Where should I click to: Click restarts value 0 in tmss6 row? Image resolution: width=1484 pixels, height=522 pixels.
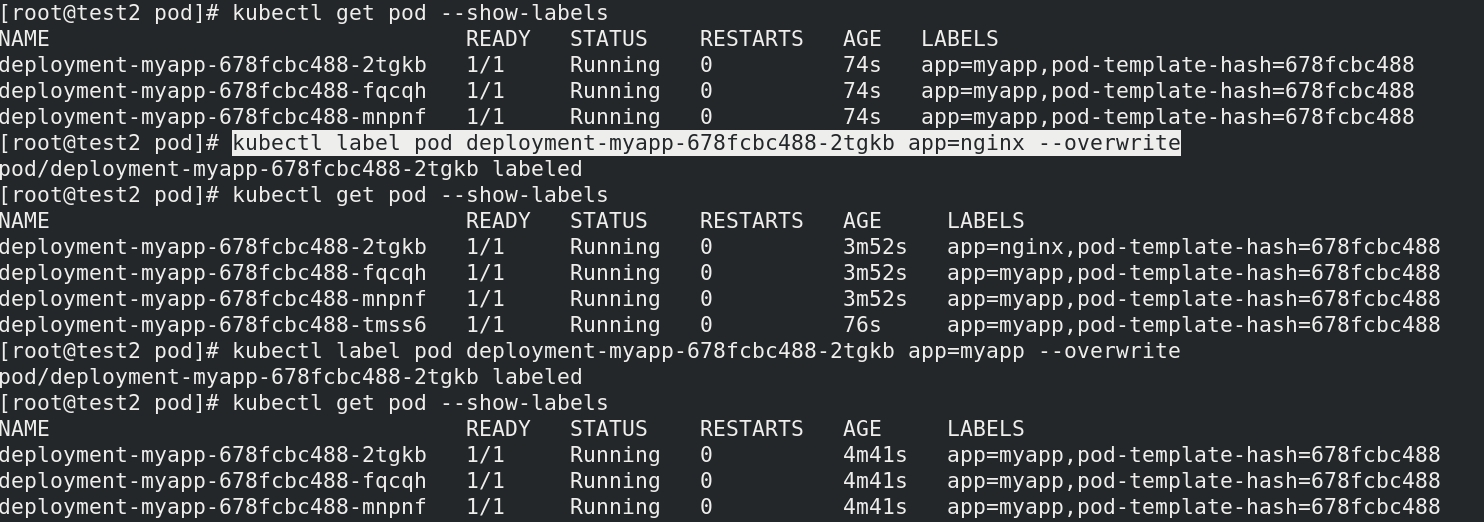click(706, 325)
